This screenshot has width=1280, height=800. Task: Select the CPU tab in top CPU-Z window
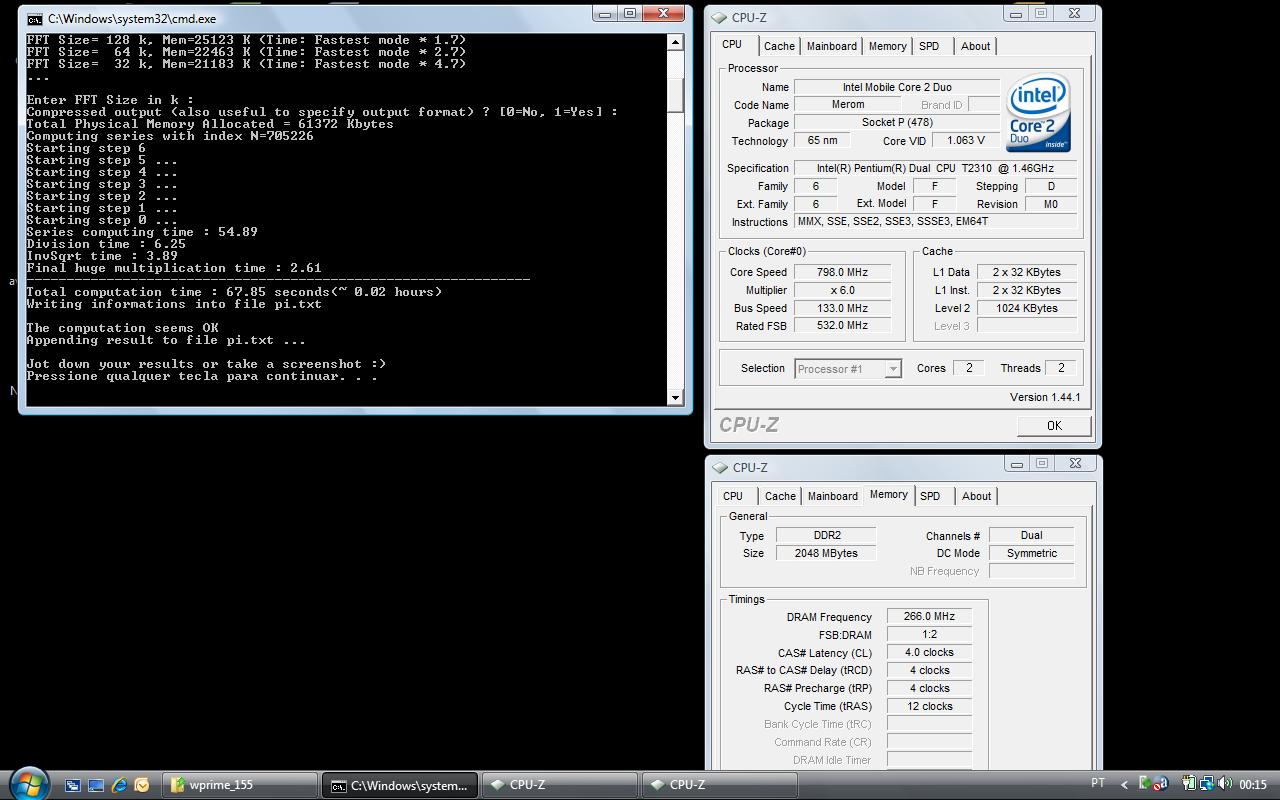pos(732,45)
